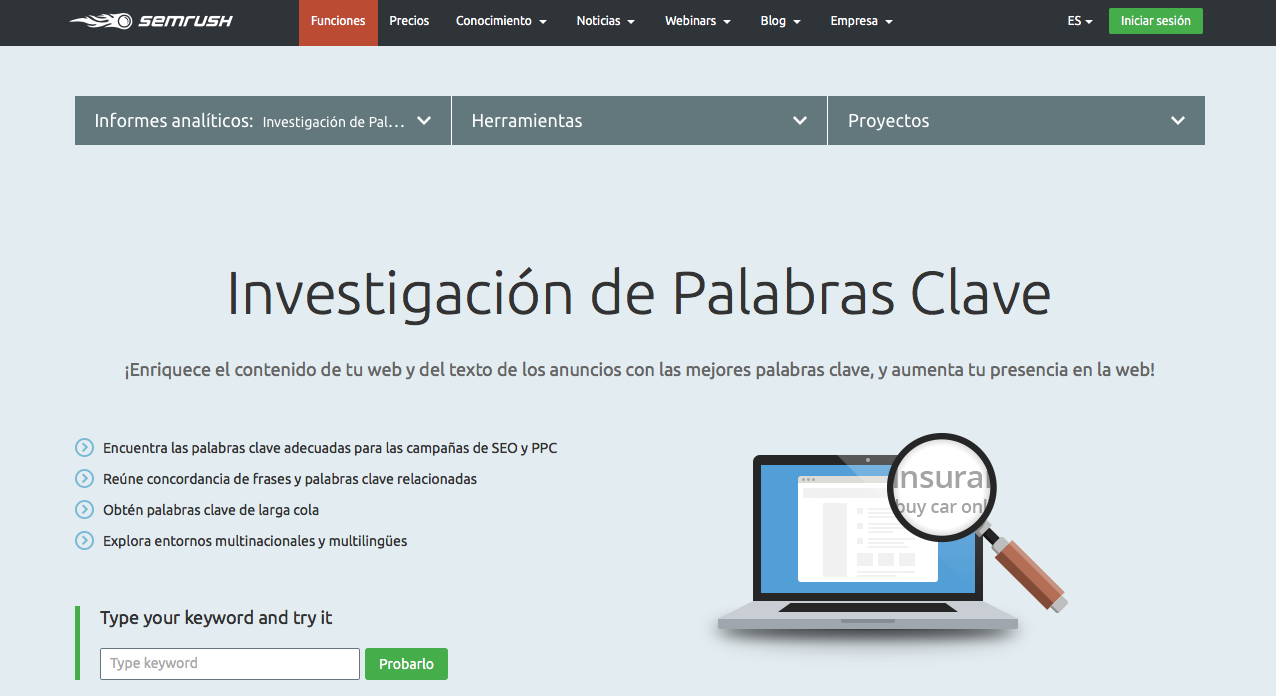This screenshot has width=1276, height=696.
Task: Open the Precios page
Action: tap(409, 20)
